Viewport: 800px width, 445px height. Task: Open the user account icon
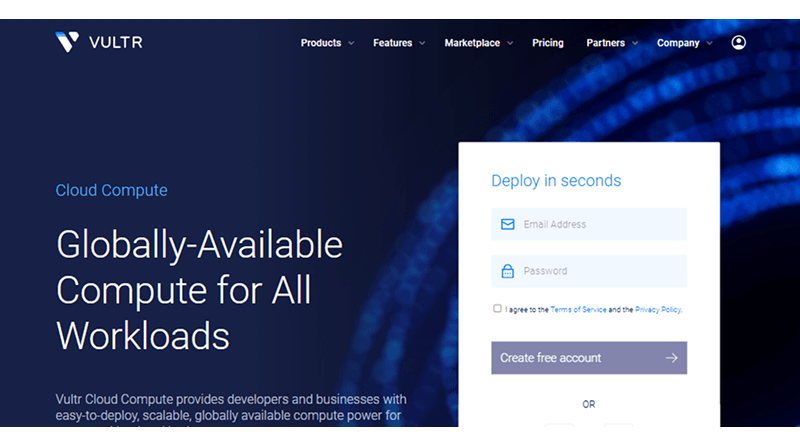[738, 42]
